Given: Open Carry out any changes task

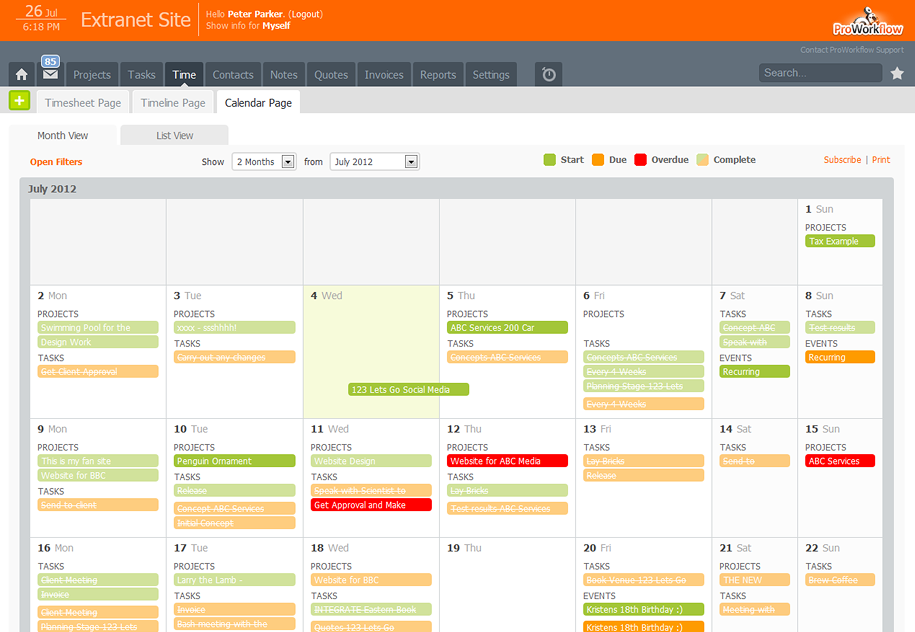Looking at the screenshot, I should (x=234, y=357).
